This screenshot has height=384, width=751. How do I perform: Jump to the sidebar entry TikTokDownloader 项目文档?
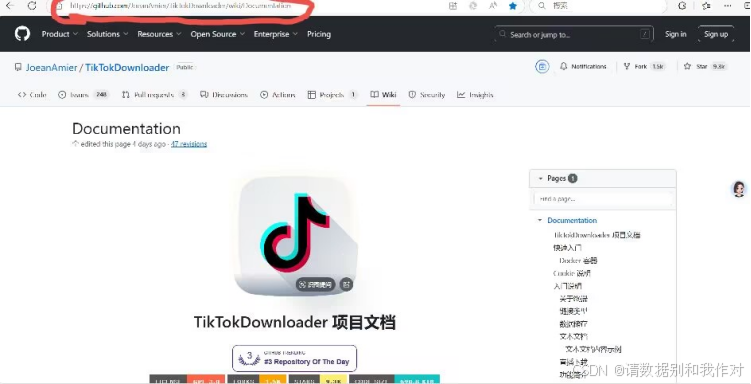(x=597, y=235)
